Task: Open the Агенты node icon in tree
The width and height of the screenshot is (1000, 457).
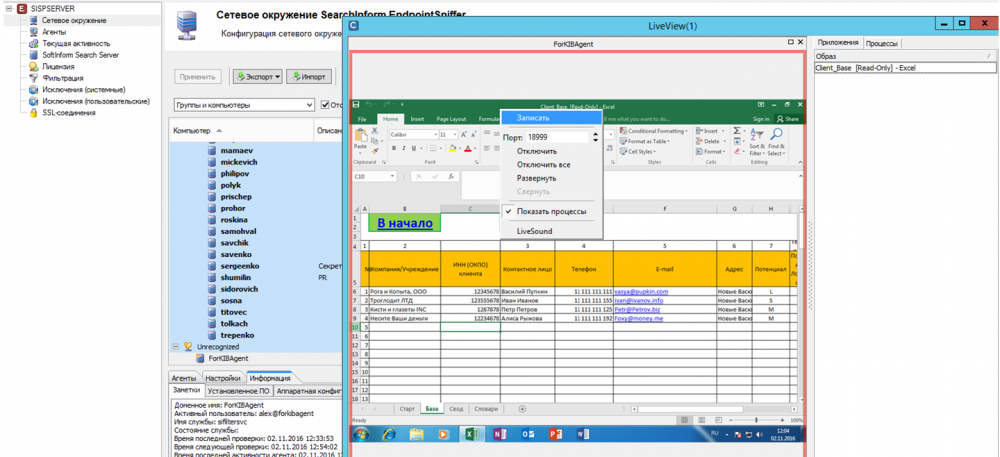Action: point(35,32)
